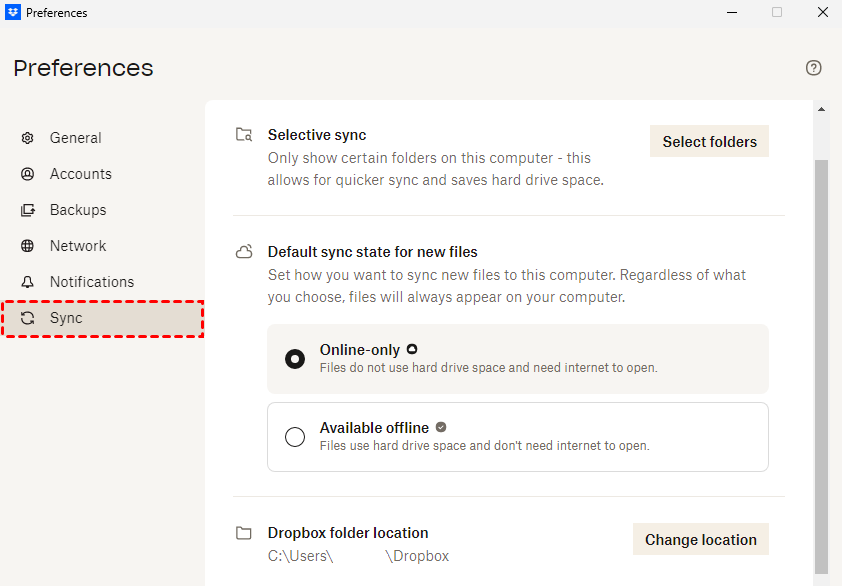Click the Backups icon in sidebar
Screen dimensions: 842x586
(28, 210)
